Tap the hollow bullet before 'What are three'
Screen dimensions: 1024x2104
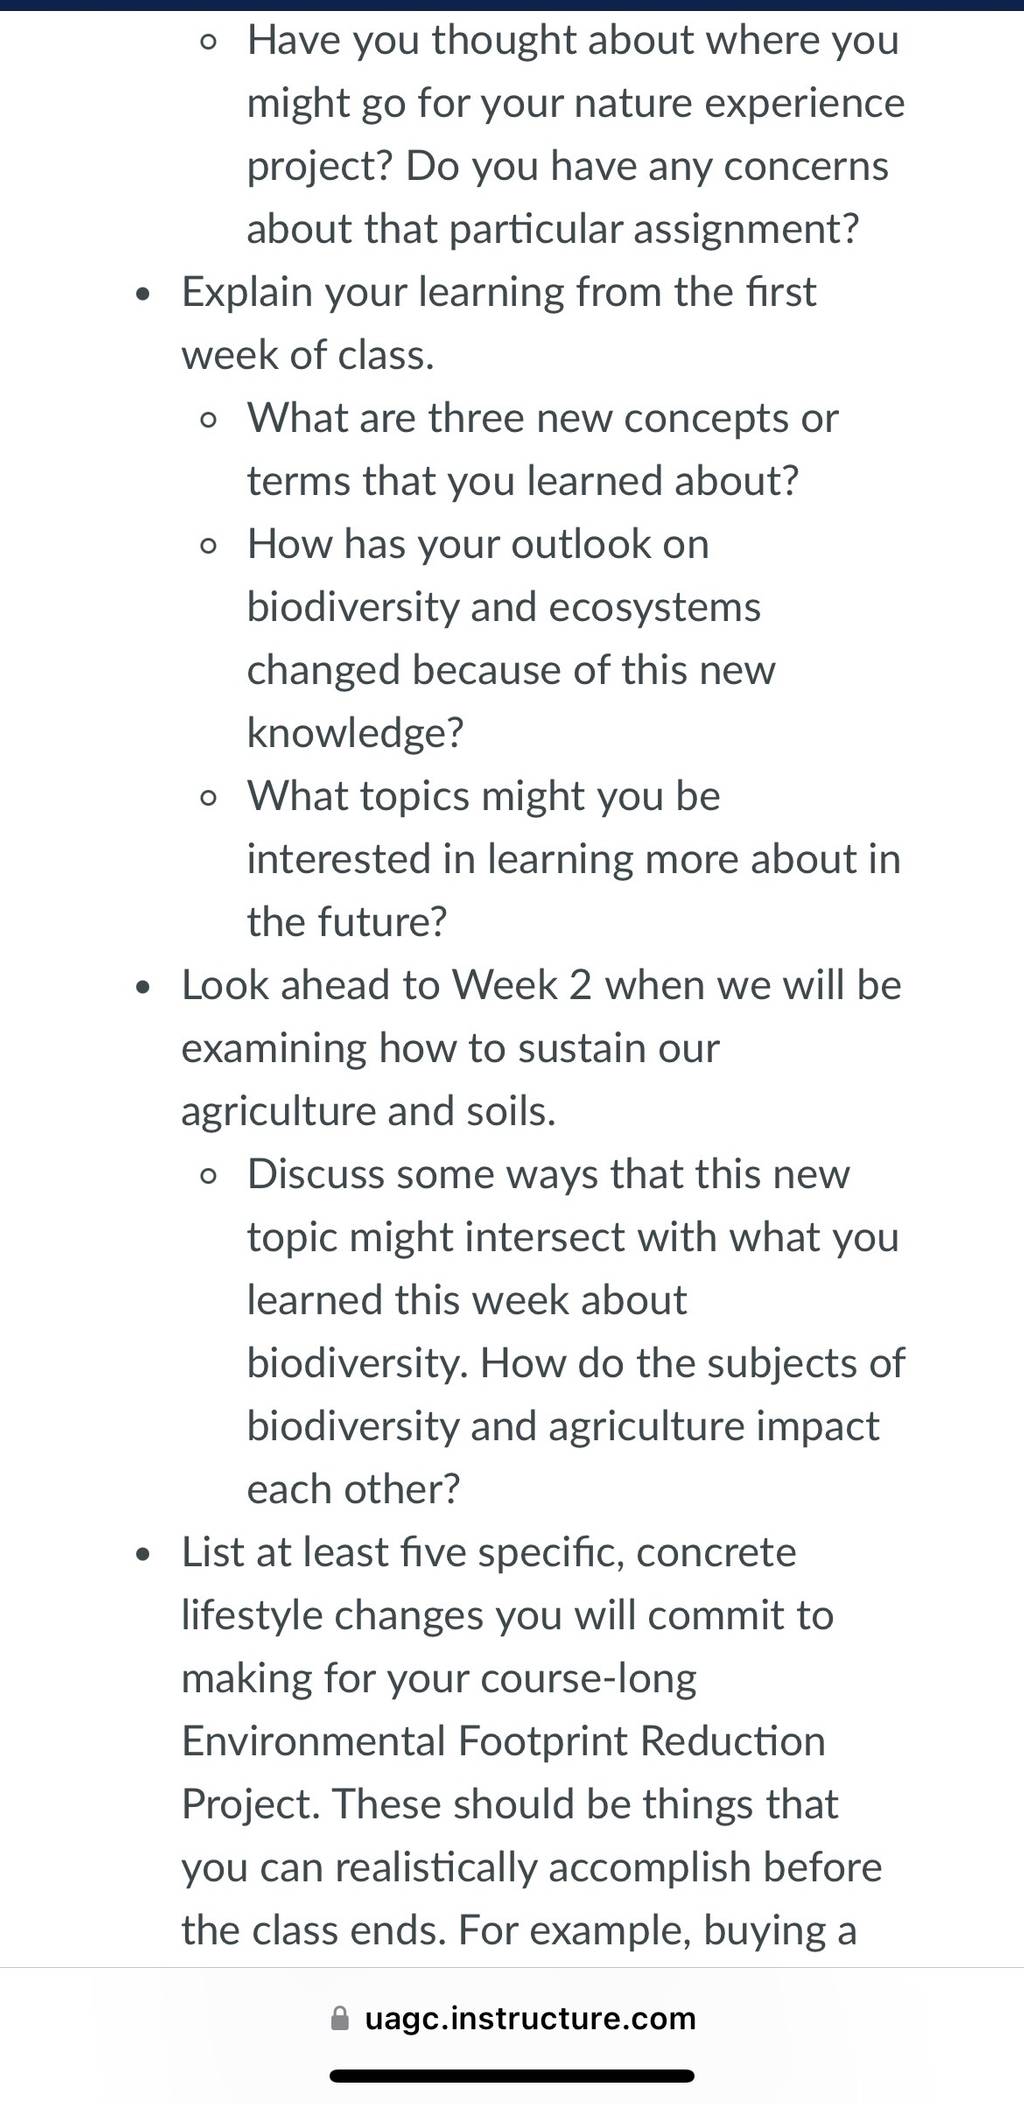click(208, 419)
